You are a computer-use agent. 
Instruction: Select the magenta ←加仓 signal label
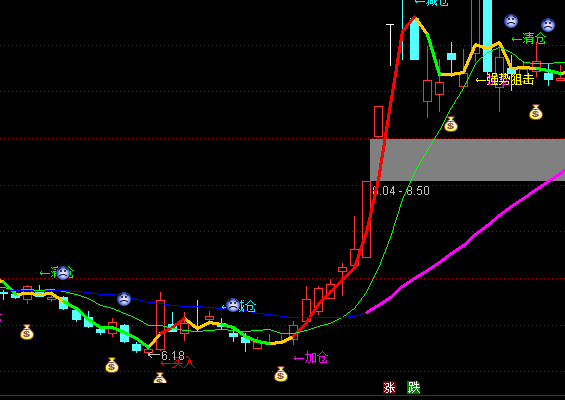(x=311, y=357)
